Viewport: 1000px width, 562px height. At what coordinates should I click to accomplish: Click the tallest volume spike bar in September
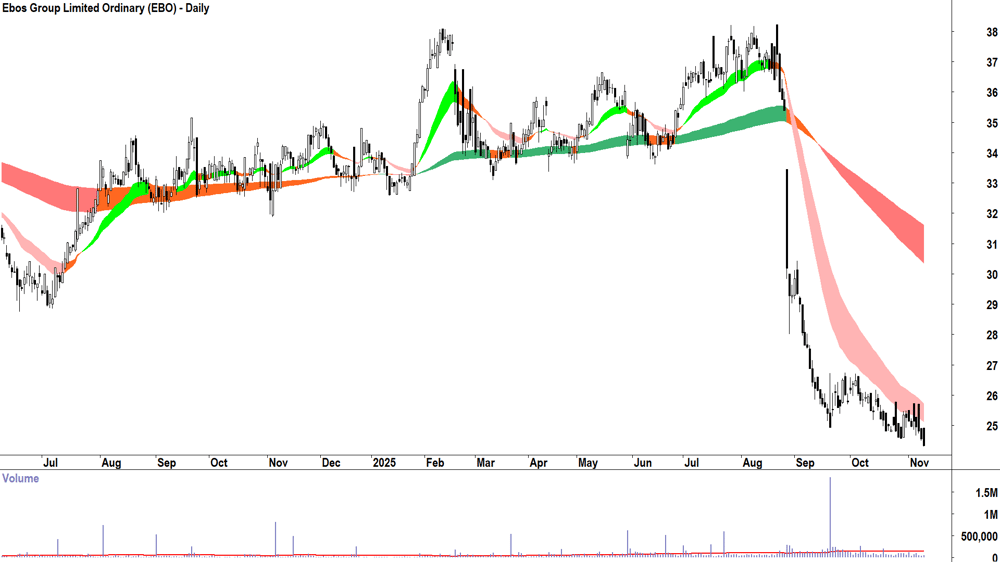coord(830,516)
